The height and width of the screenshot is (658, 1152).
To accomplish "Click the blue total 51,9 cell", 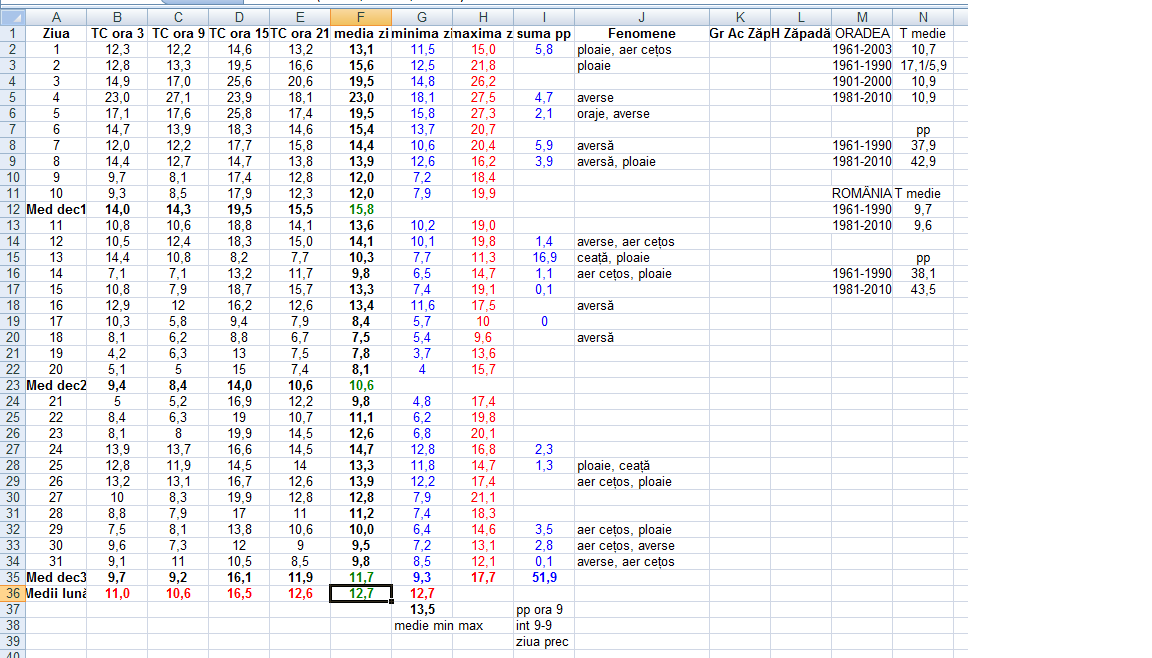I will [544, 577].
